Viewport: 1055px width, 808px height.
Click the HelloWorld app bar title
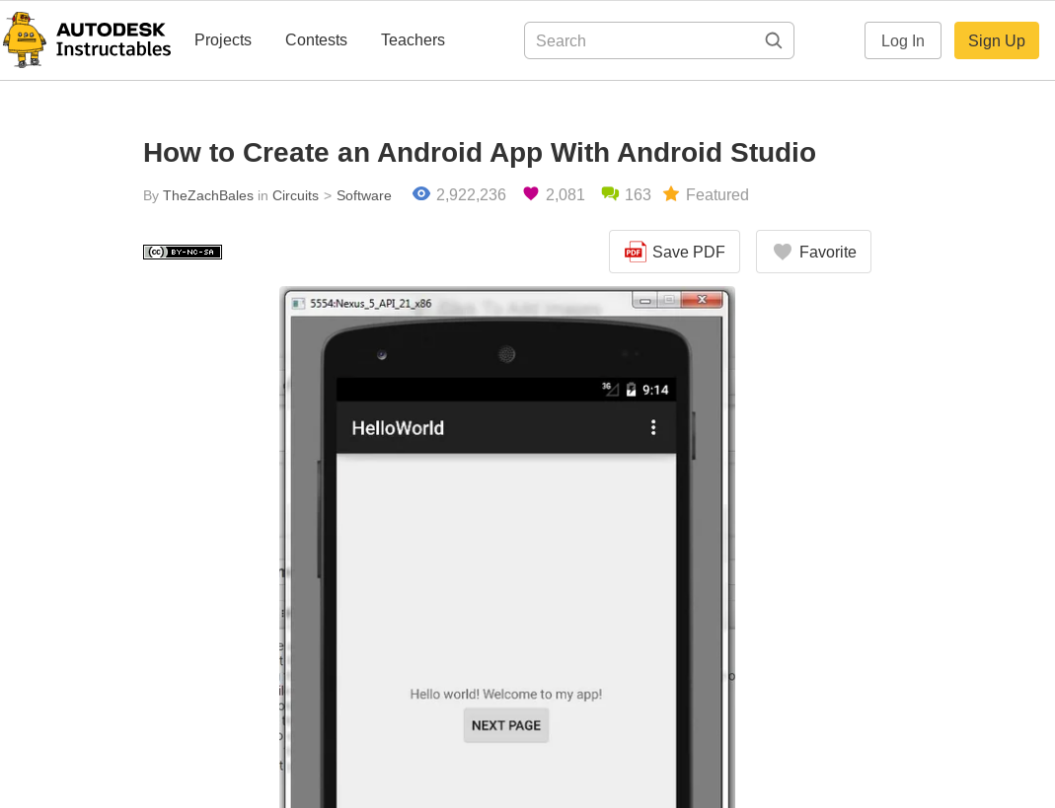coord(398,428)
